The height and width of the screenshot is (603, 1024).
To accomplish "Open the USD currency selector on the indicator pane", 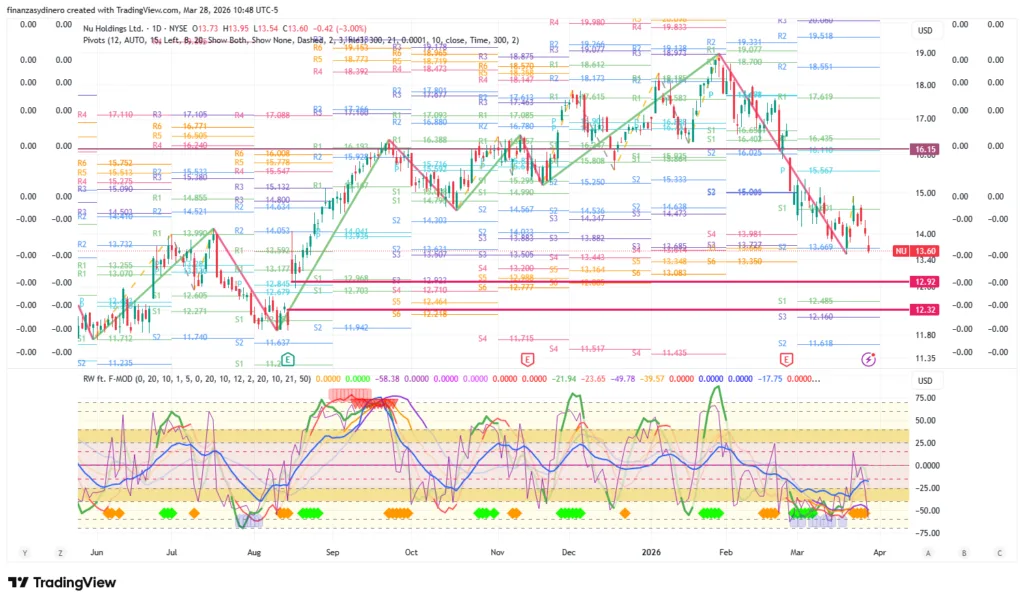I will tap(925, 381).
